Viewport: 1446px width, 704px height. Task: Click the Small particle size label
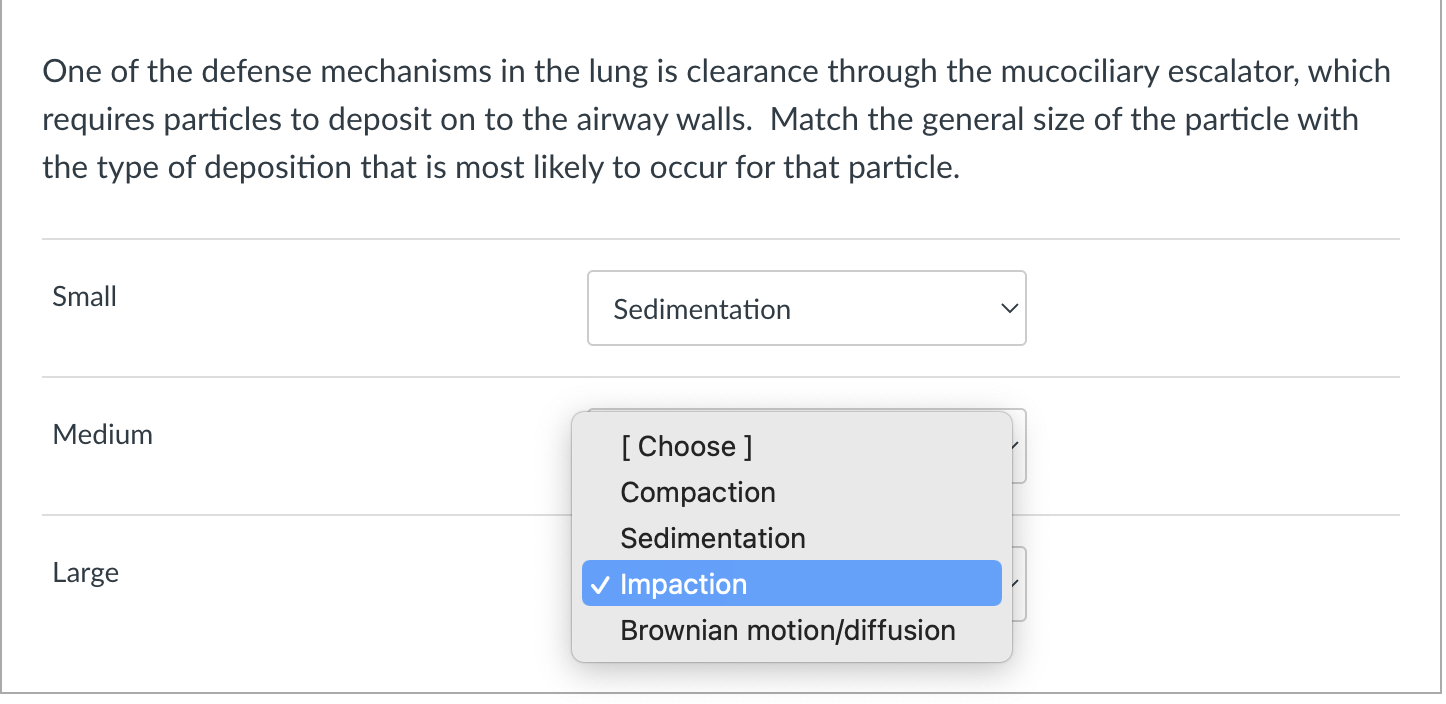[85, 297]
